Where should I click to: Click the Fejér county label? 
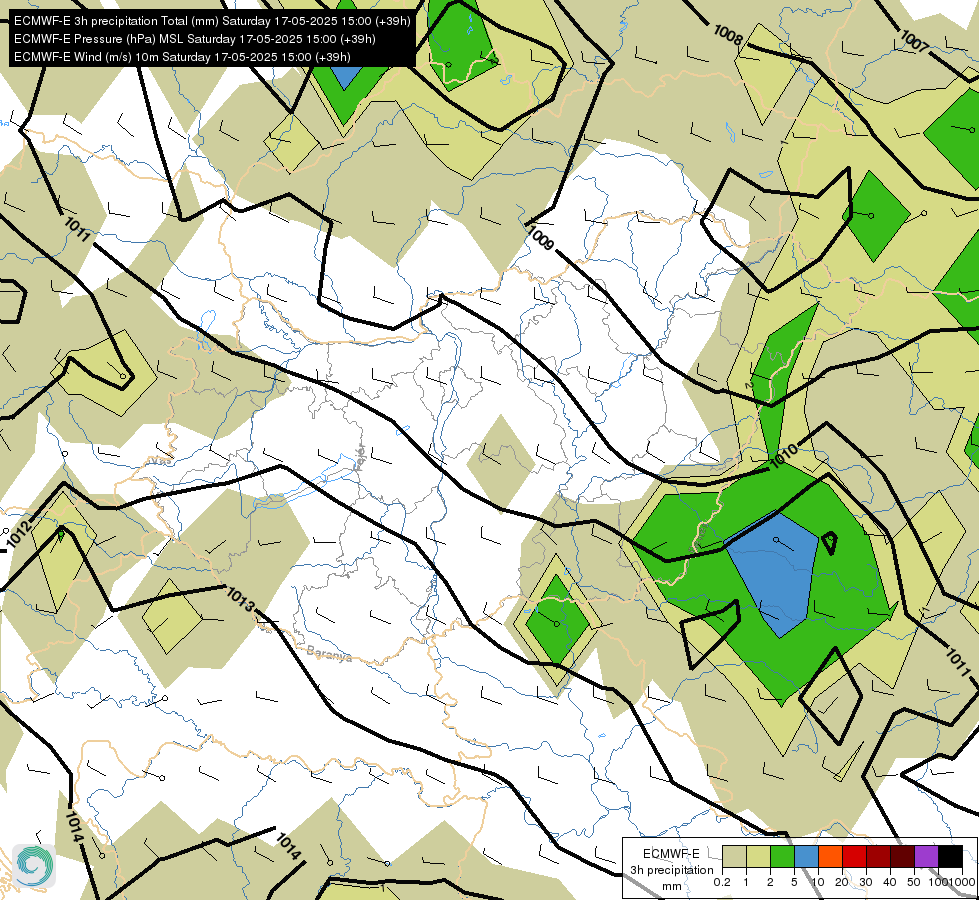click(x=359, y=457)
